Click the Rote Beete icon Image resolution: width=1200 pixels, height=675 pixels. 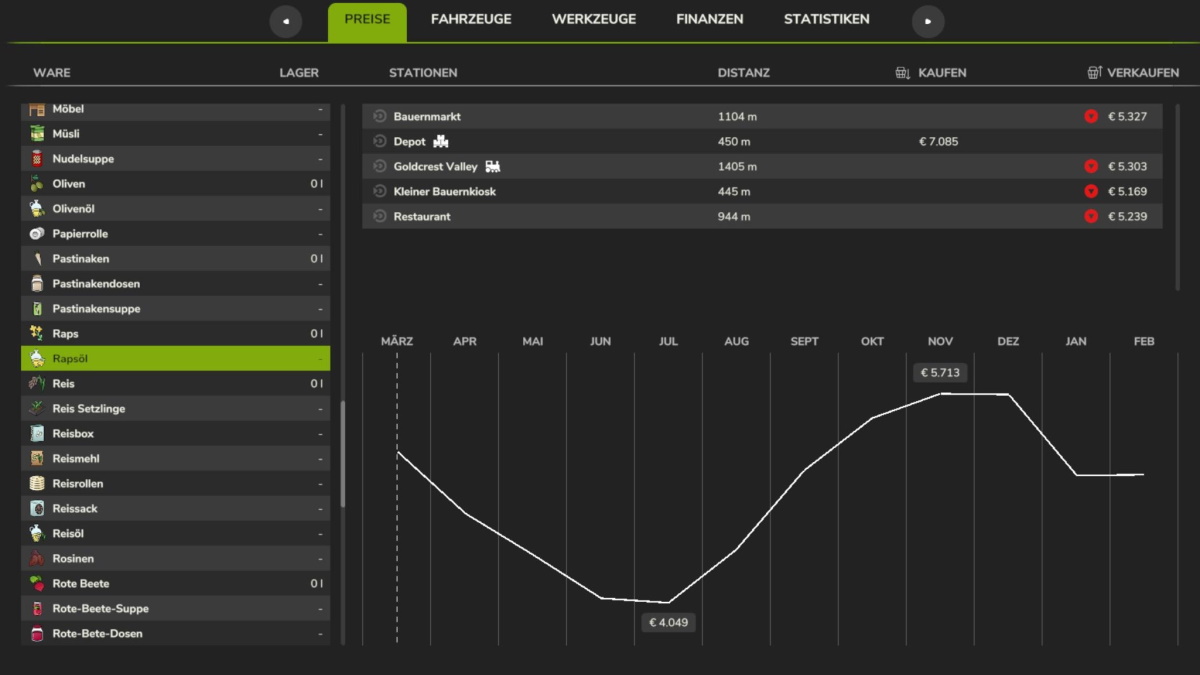[x=37, y=584]
